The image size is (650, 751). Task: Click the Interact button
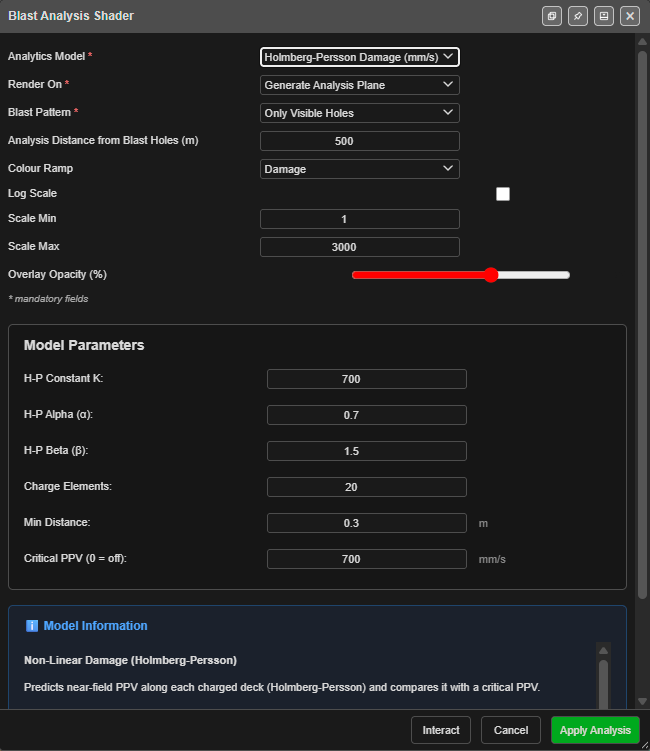[441, 730]
